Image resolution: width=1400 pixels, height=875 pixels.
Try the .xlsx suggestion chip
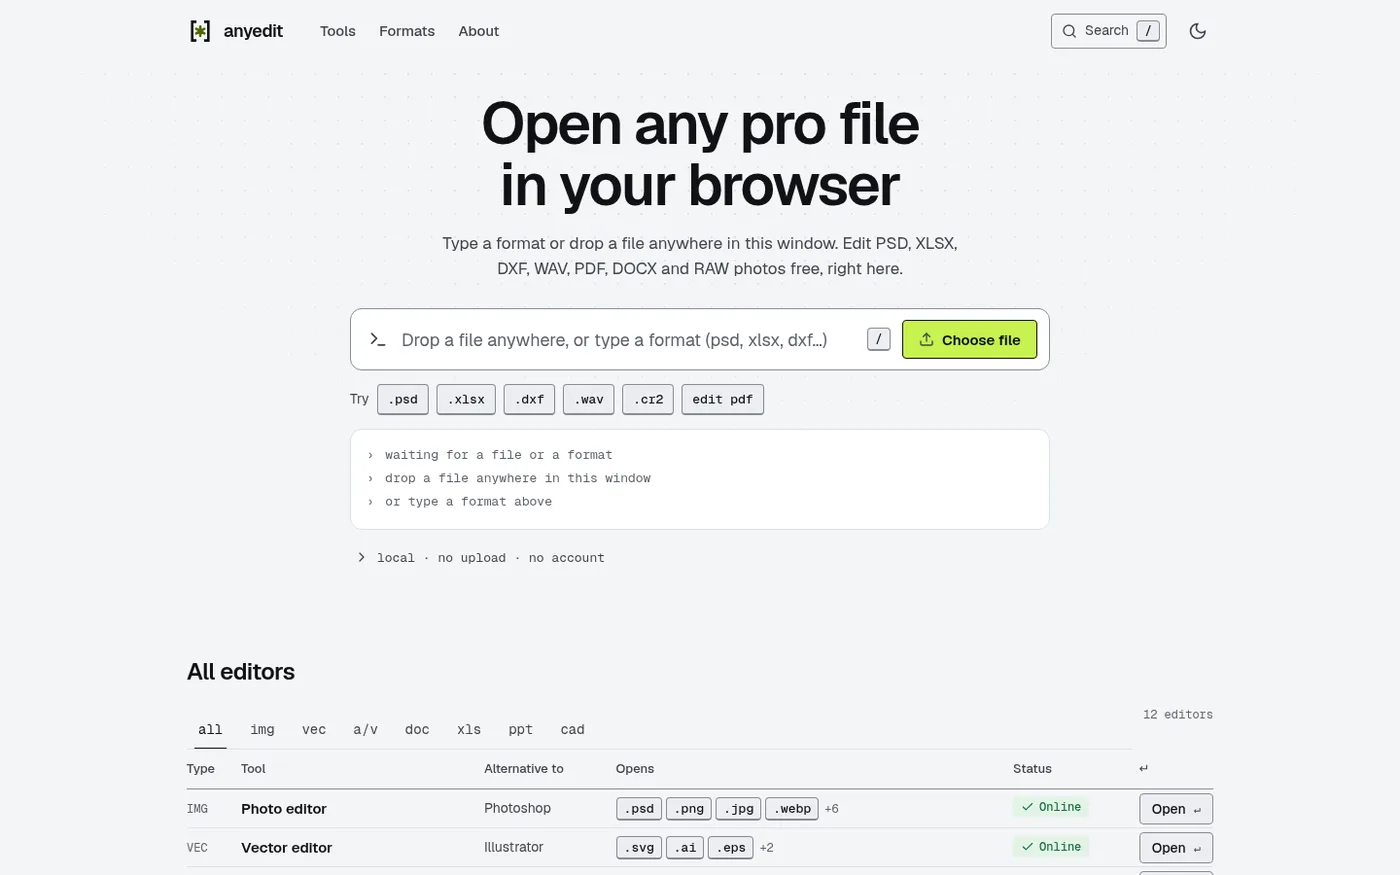(x=466, y=399)
